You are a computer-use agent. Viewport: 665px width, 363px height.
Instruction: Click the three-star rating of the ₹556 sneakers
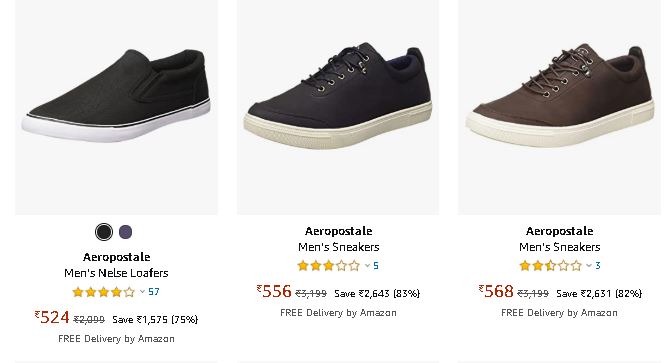pos(328,266)
